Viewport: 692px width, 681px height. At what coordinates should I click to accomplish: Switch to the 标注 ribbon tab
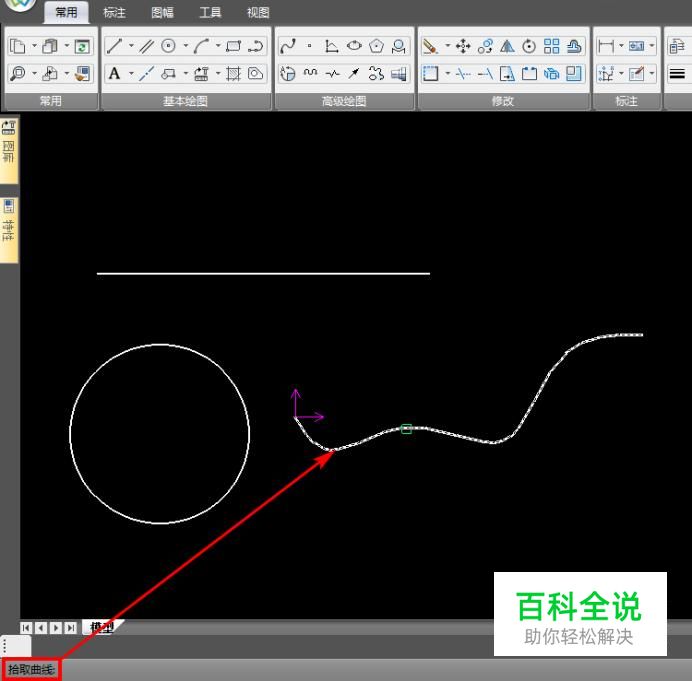coord(114,12)
